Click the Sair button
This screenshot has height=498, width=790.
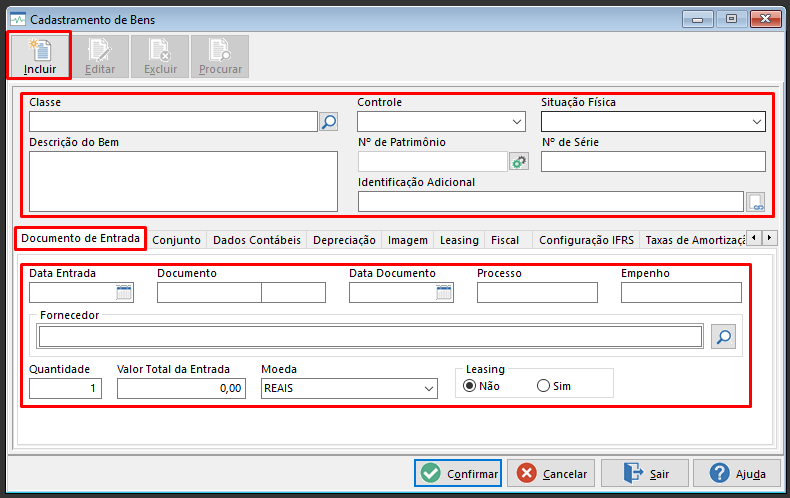tap(645, 473)
